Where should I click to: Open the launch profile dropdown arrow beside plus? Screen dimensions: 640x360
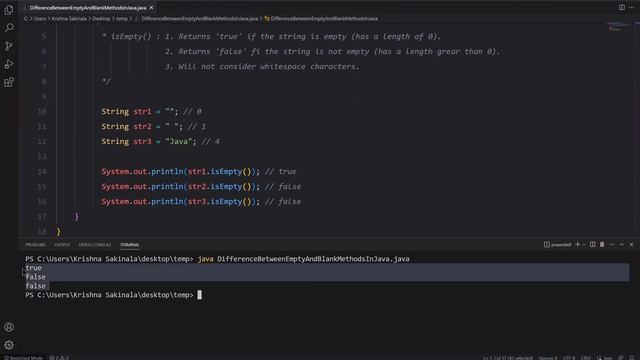[x=584, y=244]
